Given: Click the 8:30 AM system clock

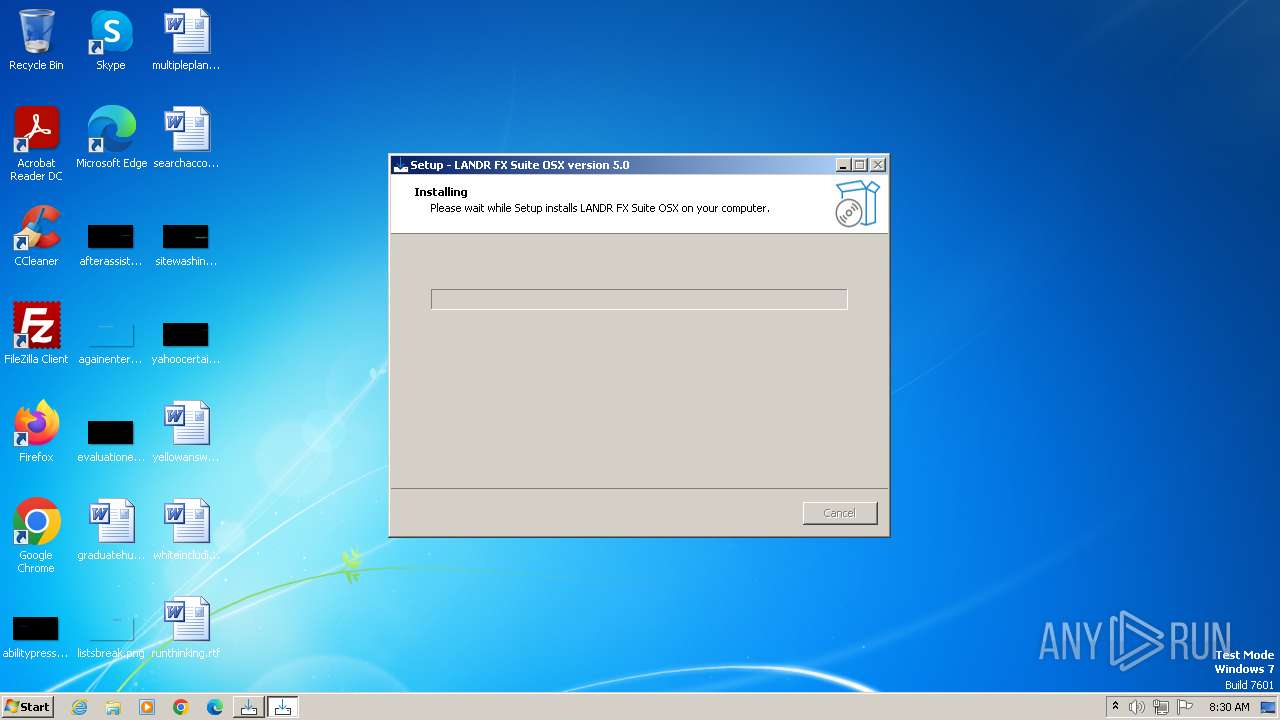Looking at the screenshot, I should click(1229, 707).
